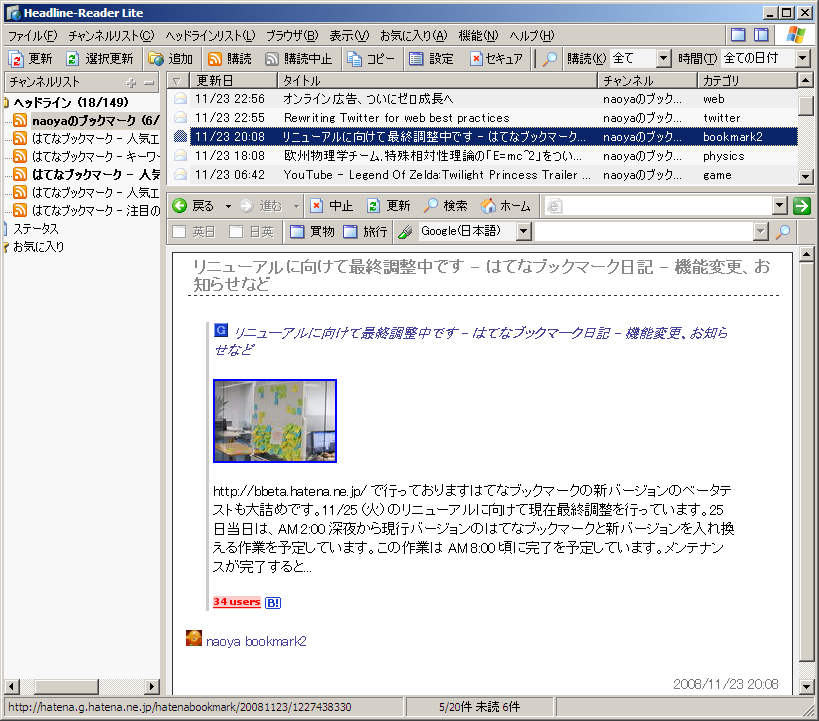Select headline 'Rewriting Twitter for web best practices'
This screenshot has width=819, height=721.
[396, 118]
